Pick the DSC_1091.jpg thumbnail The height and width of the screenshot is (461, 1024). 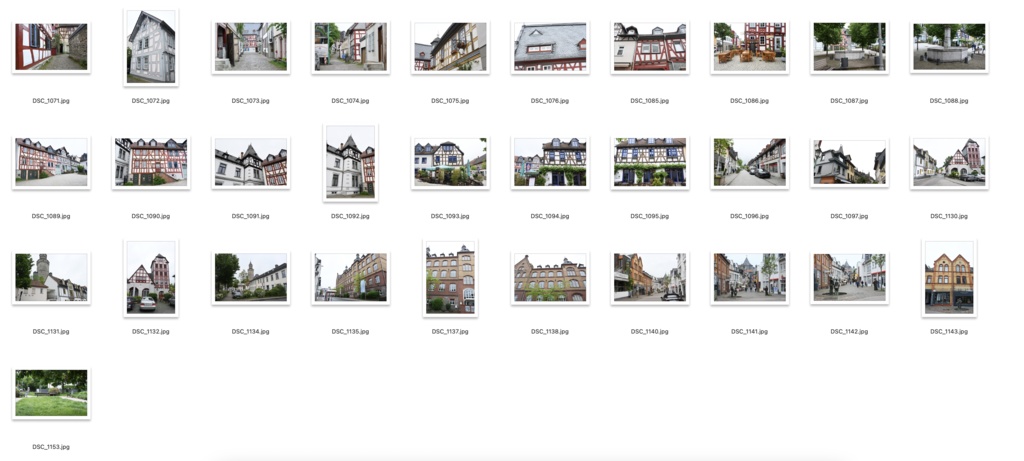[251, 163]
